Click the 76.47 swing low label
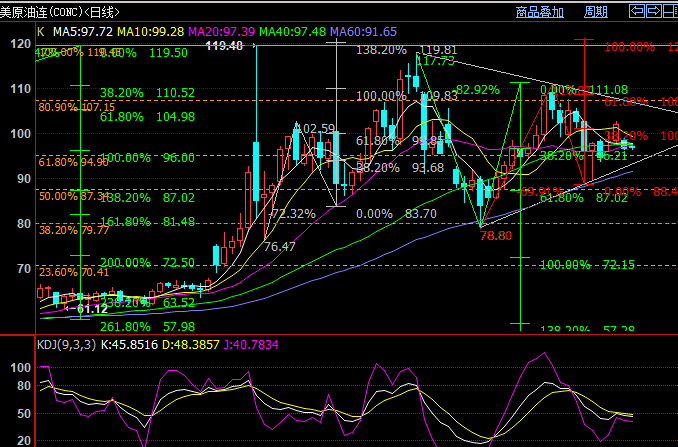The height and width of the screenshot is (447, 678). (x=280, y=247)
